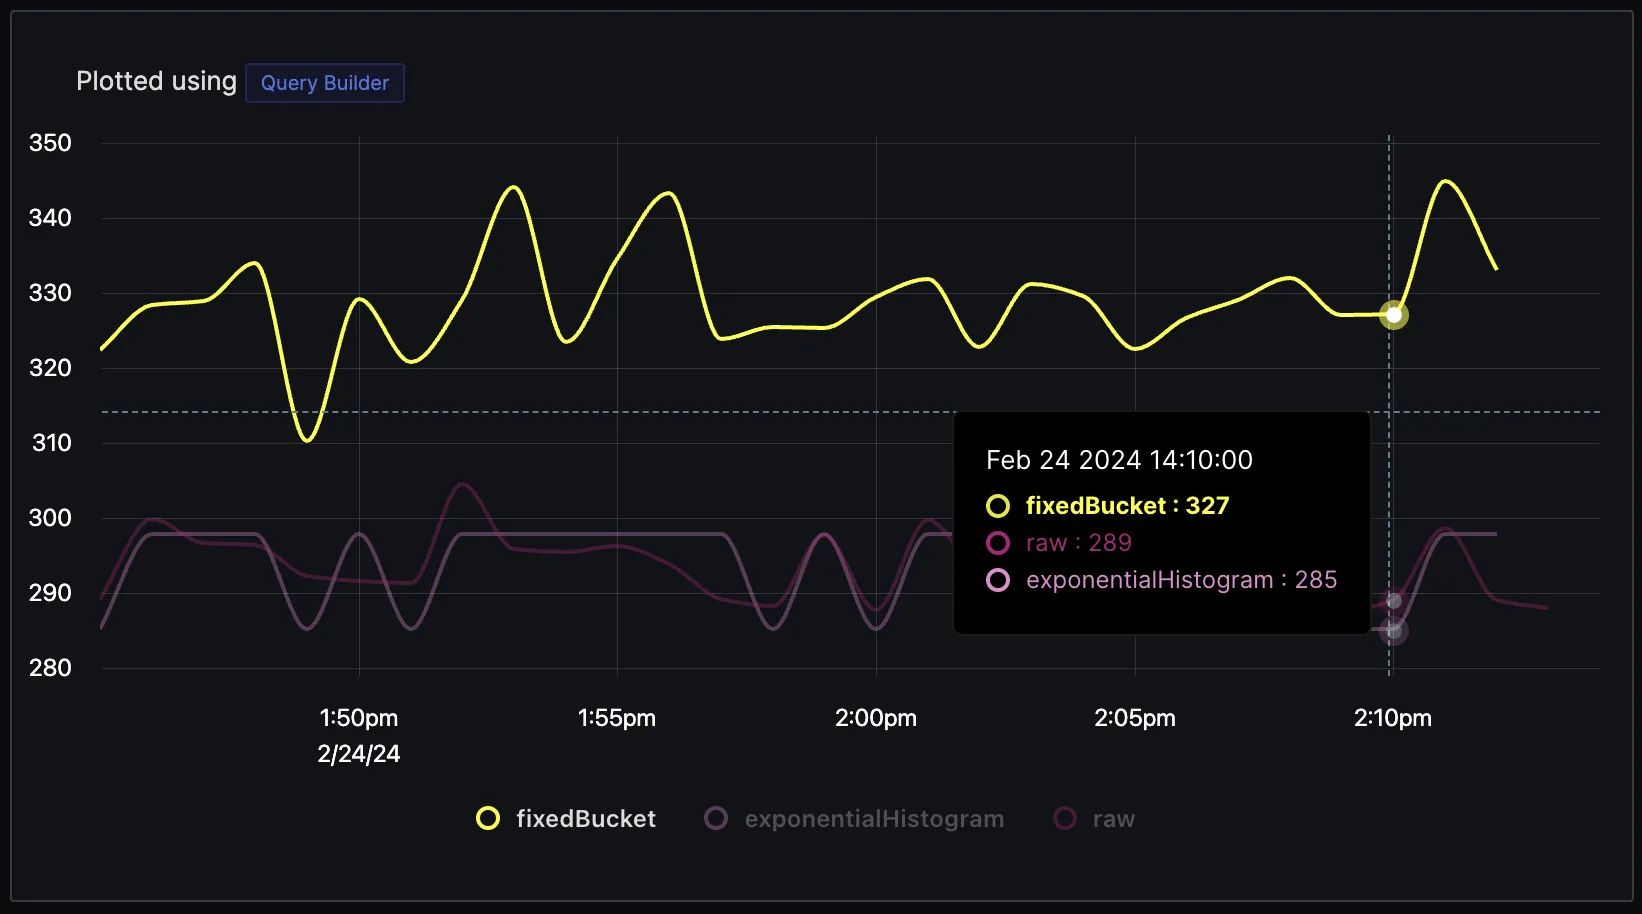Select the exponentialHistogram hover point marker

(x=1394, y=631)
